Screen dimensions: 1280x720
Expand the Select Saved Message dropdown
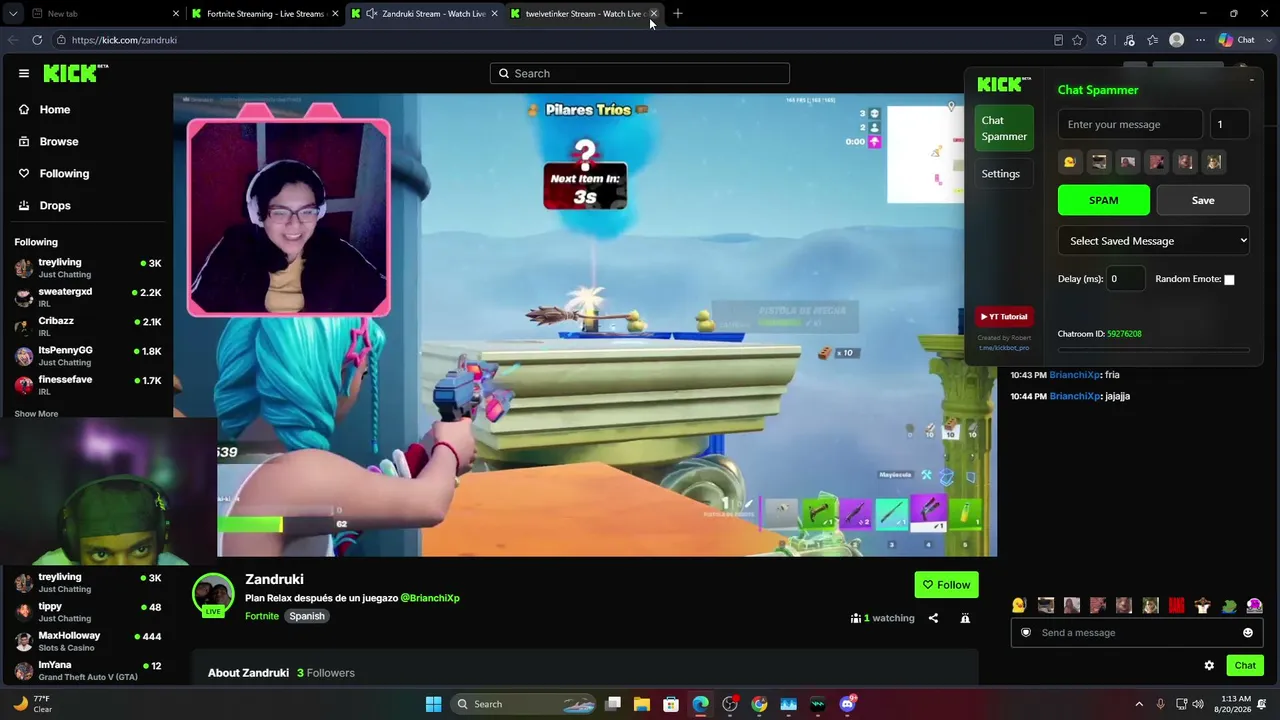tap(1154, 241)
